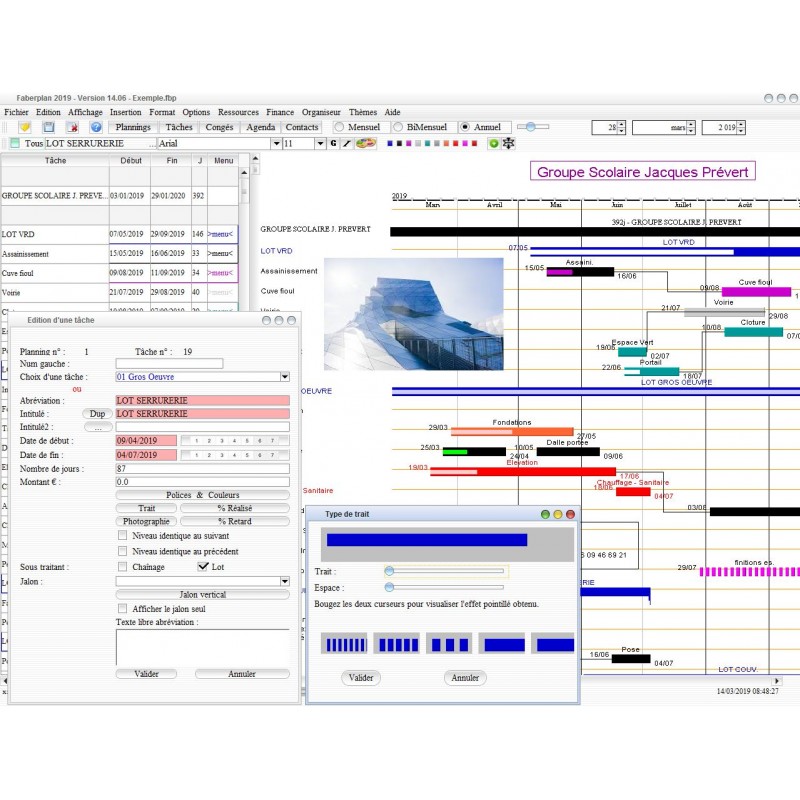Viewport: 800px width, 800px height.
Task: Click the Photographie button
Action: 146,521
